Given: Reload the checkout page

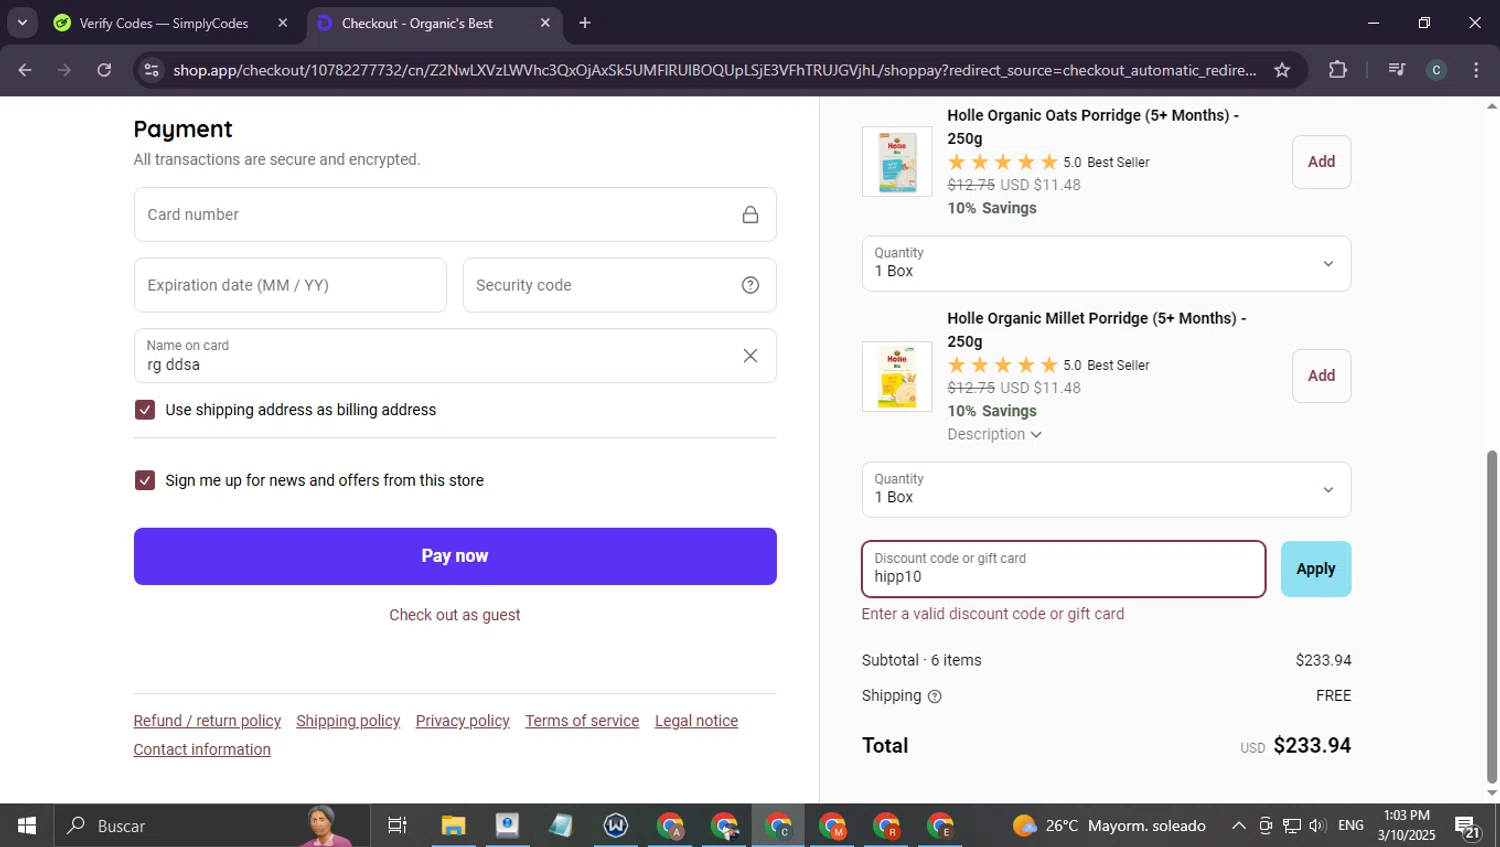Looking at the screenshot, I should click(104, 70).
